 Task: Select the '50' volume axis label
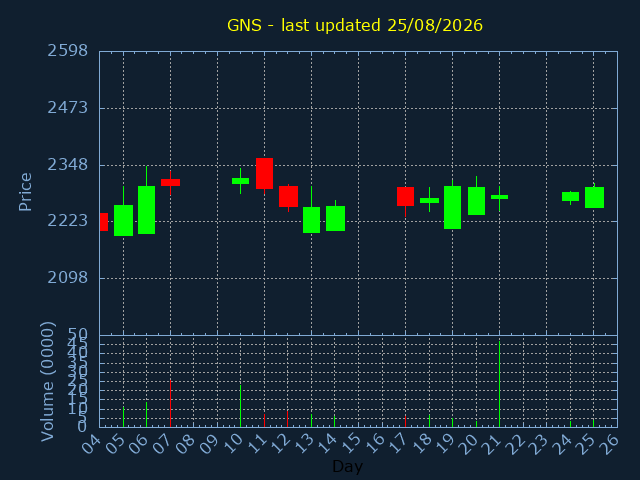(x=78, y=335)
